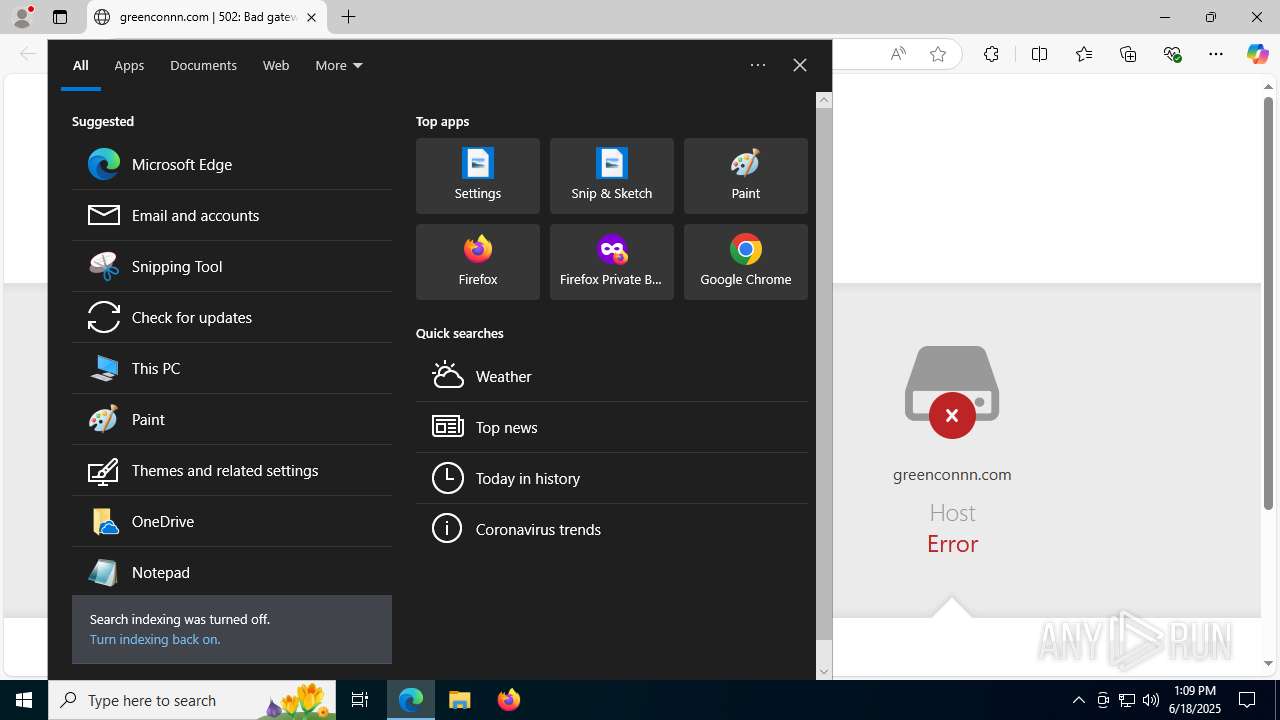Viewport: 1280px width, 720px height.
Task: Open the Action Center notifications
Action: 1247,700
